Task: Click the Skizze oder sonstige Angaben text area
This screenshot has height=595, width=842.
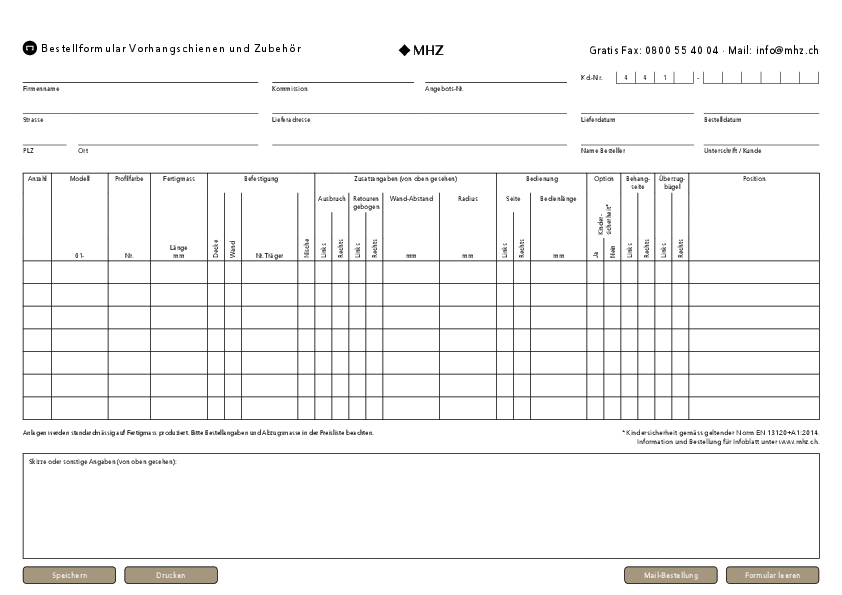Action: [x=420, y=510]
